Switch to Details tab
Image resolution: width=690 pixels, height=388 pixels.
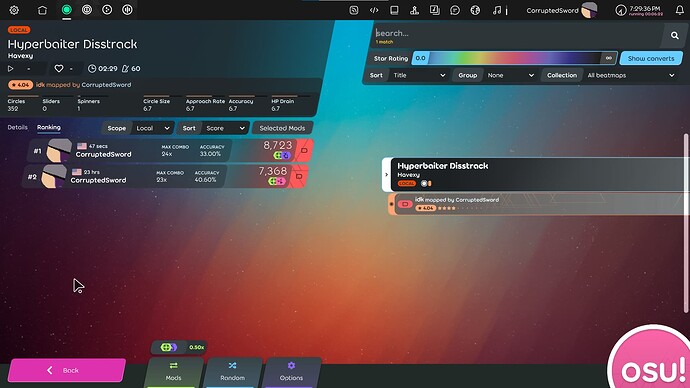(18, 127)
